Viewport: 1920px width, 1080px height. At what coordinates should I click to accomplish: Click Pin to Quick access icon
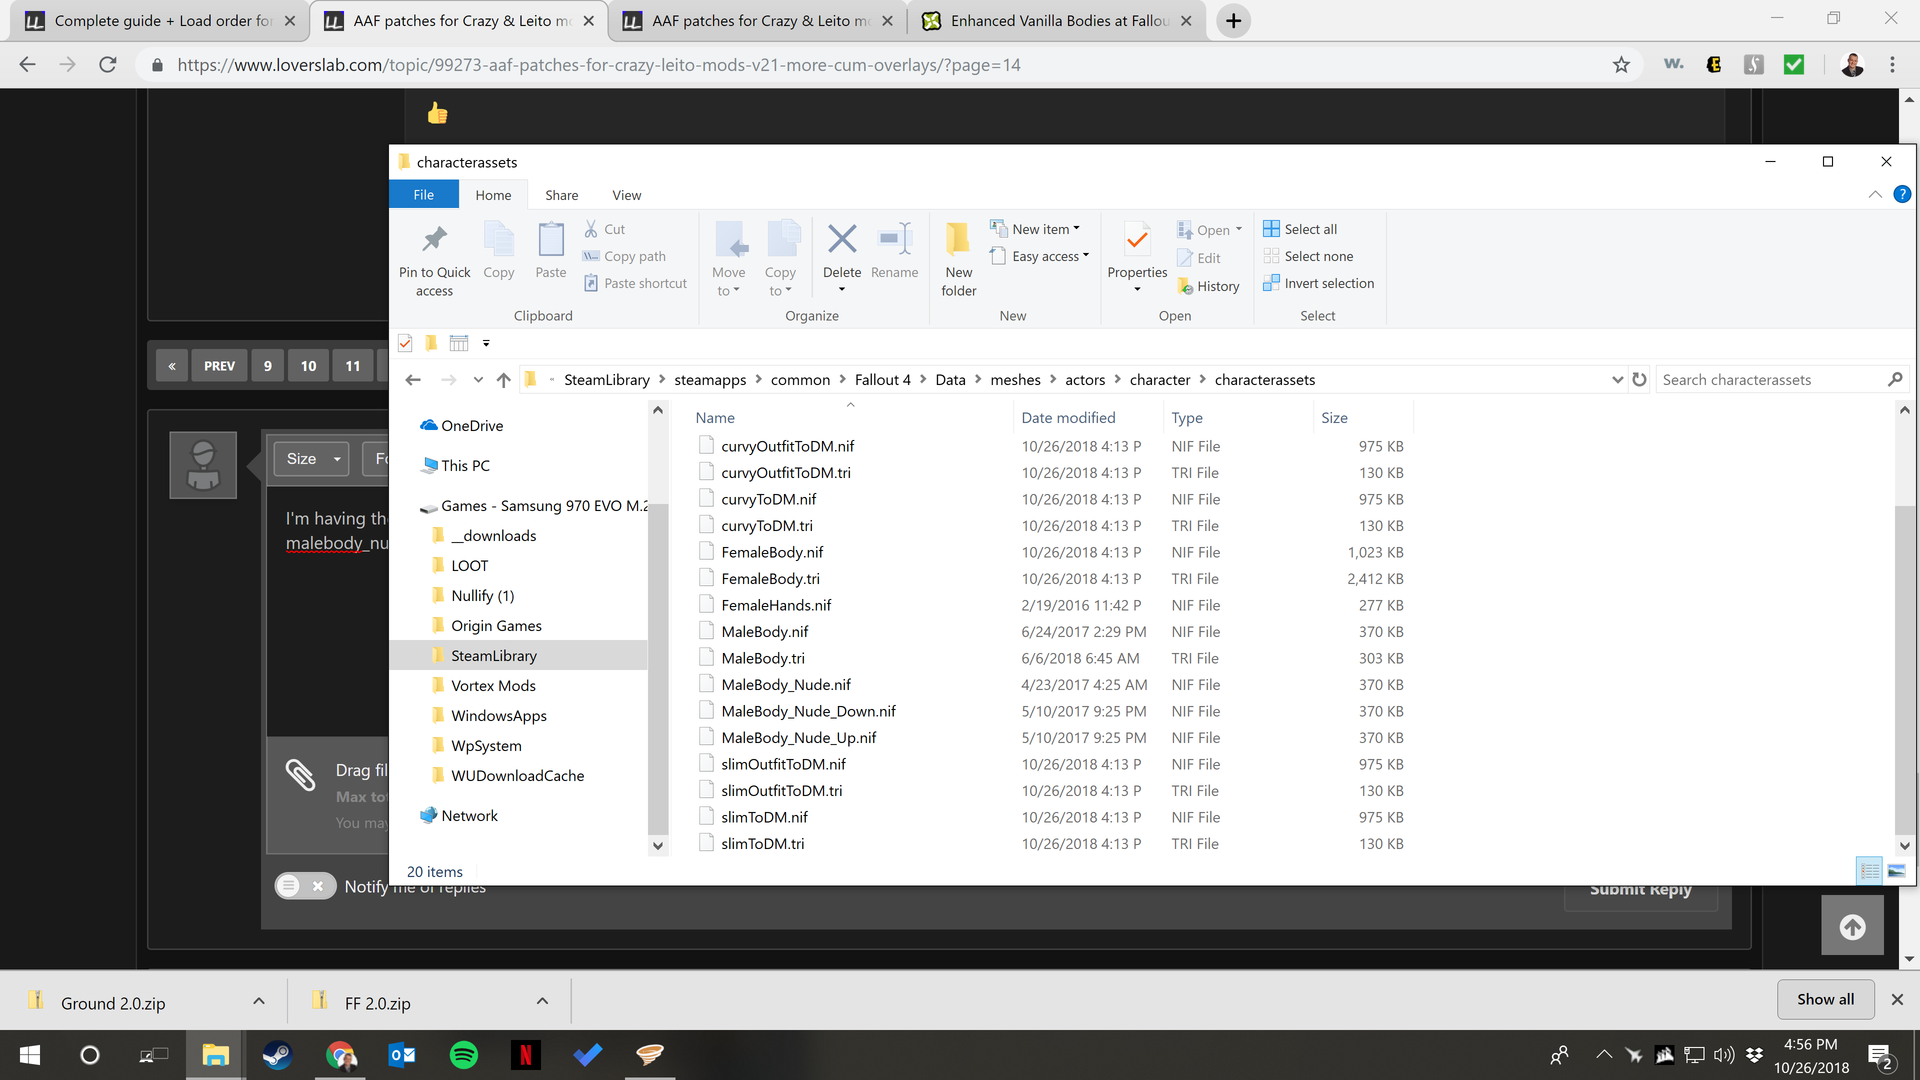coord(434,240)
